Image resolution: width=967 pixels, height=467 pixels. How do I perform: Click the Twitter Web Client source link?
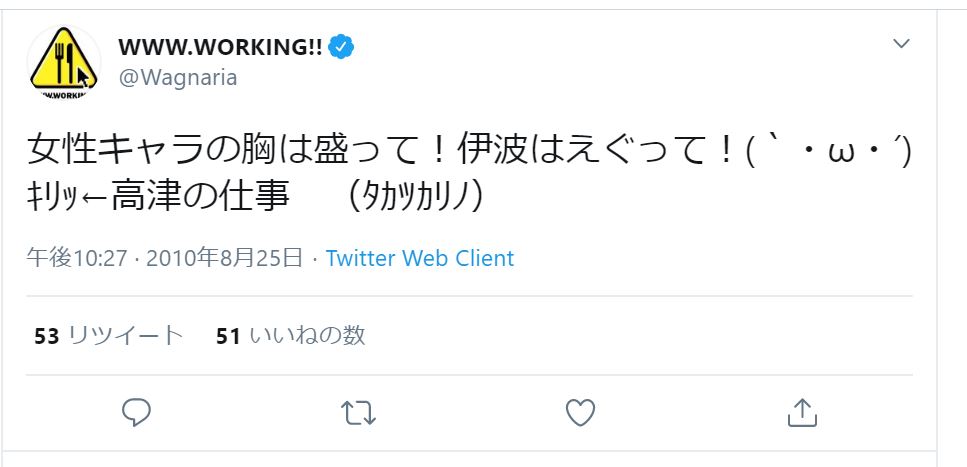click(x=419, y=258)
